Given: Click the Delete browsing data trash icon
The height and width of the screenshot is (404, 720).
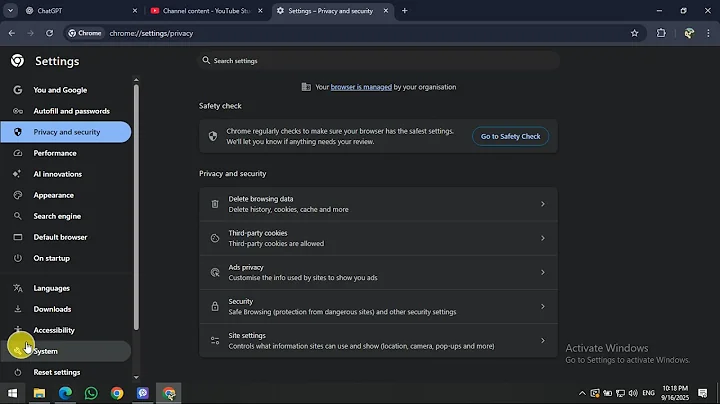Looking at the screenshot, I should coord(214,204).
